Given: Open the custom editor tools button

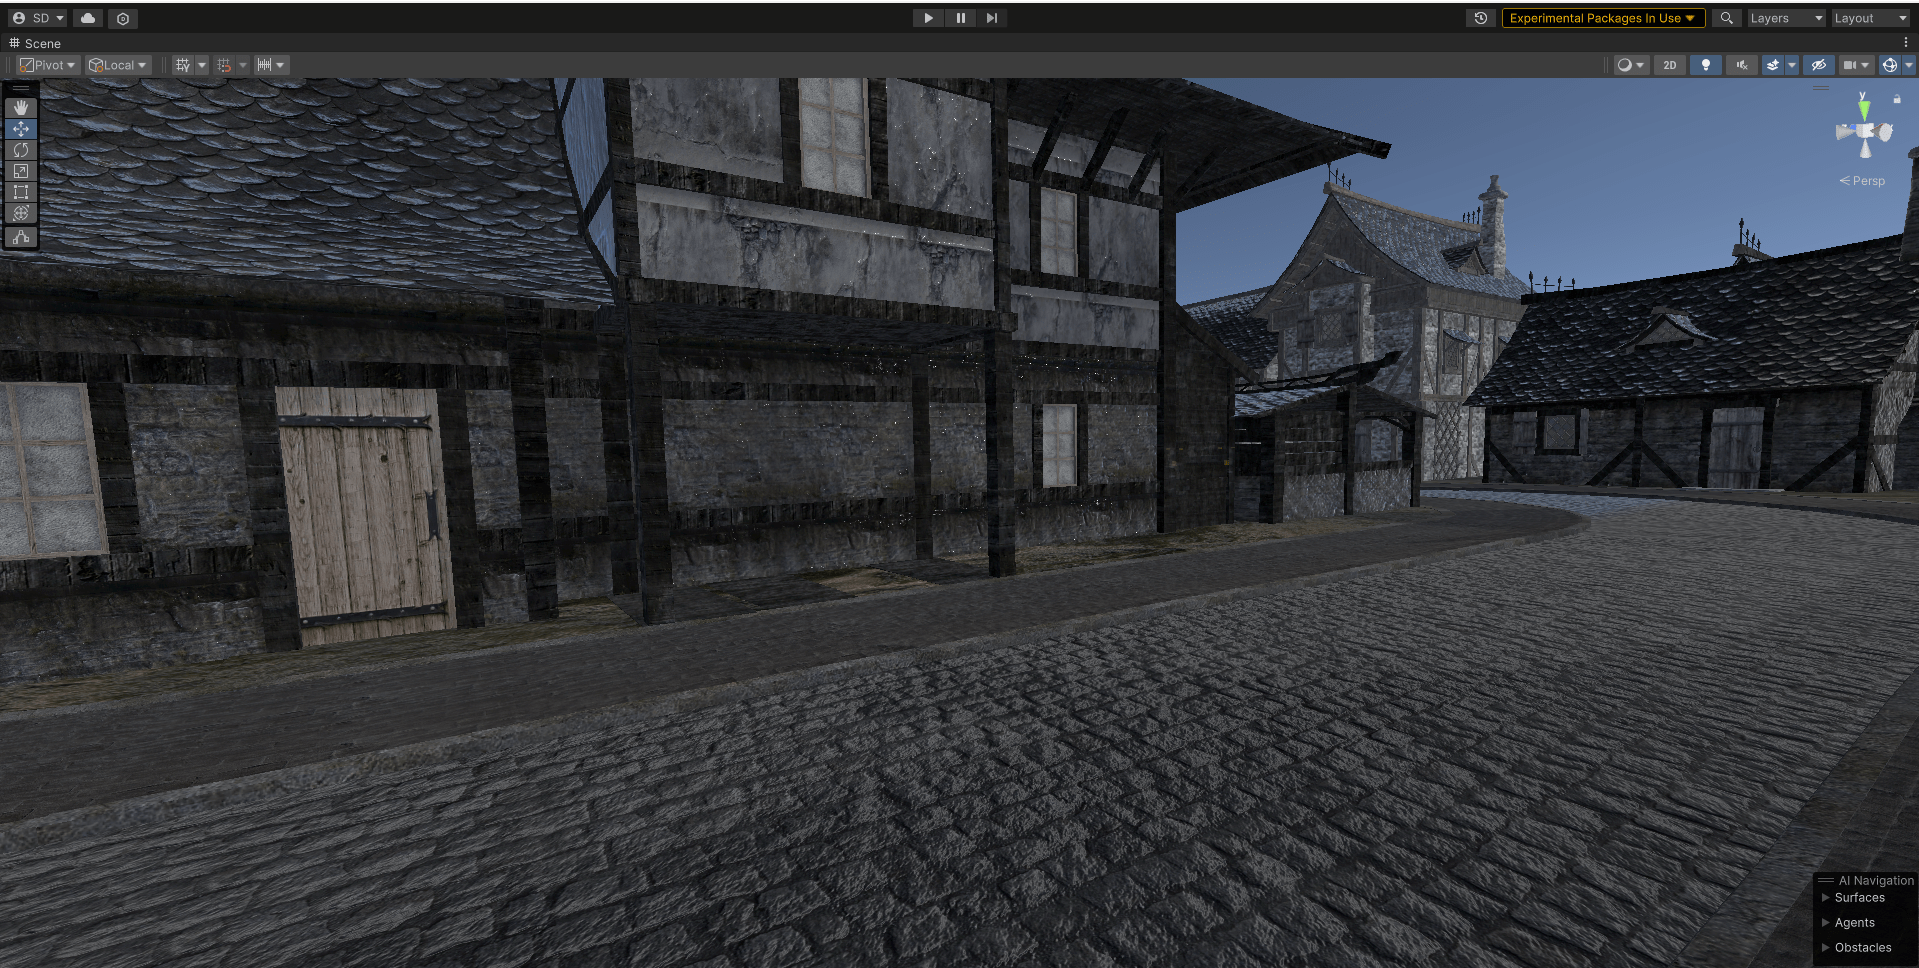Looking at the screenshot, I should (x=21, y=238).
